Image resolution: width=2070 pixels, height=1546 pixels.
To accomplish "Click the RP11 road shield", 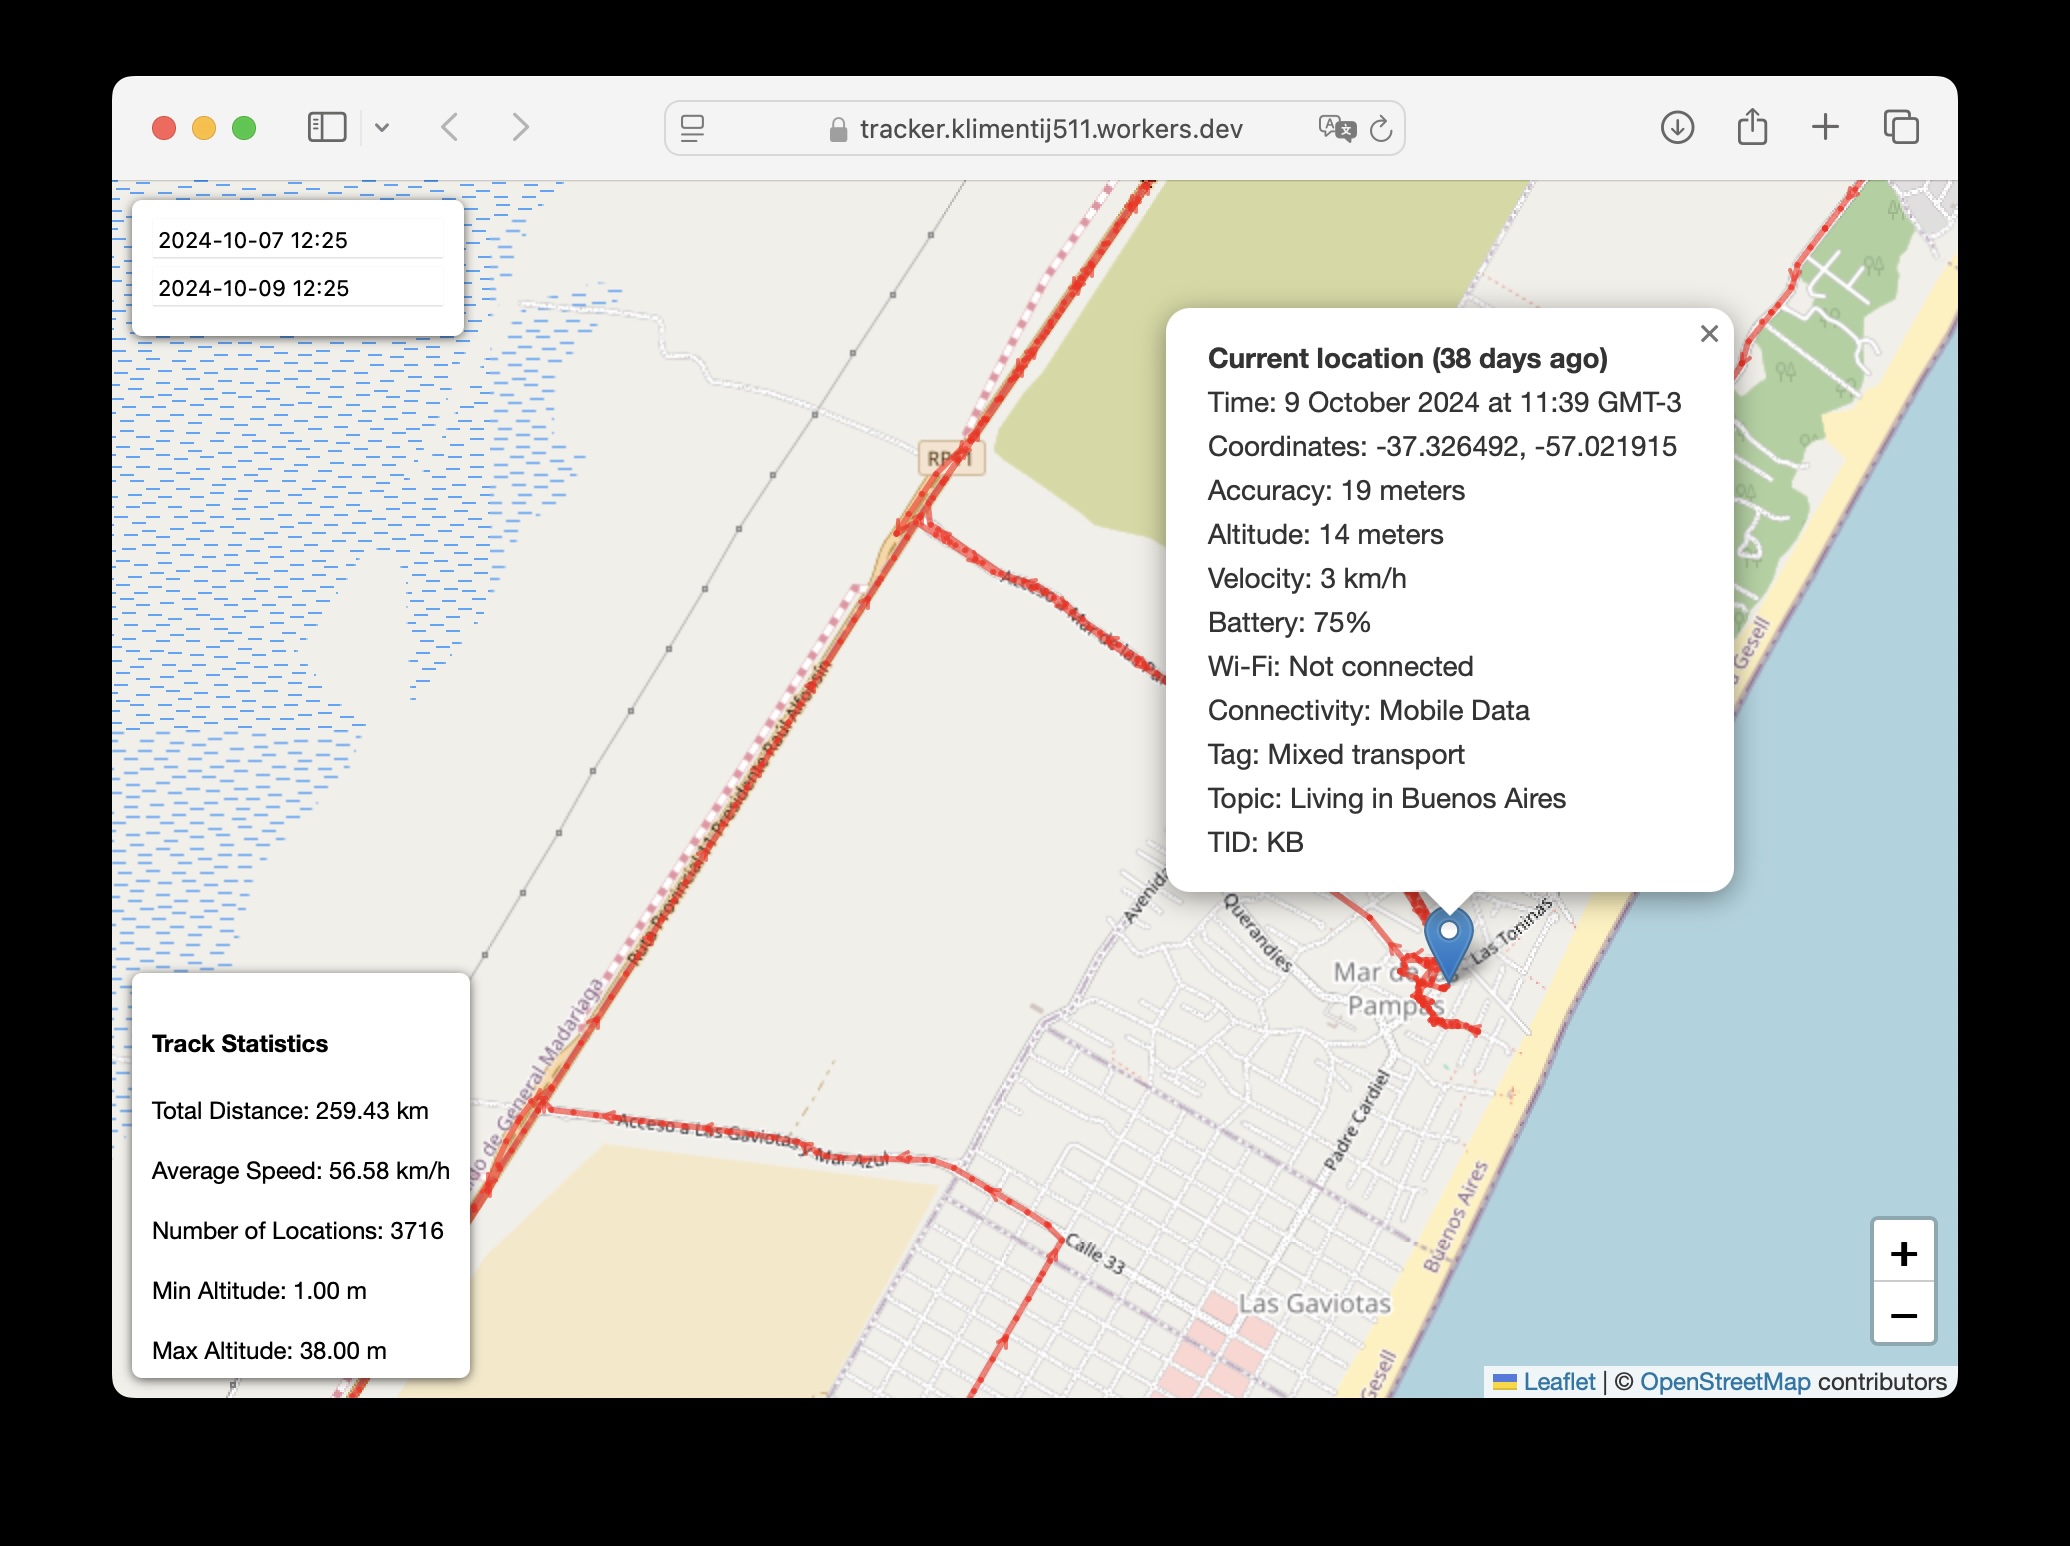I will (x=951, y=458).
